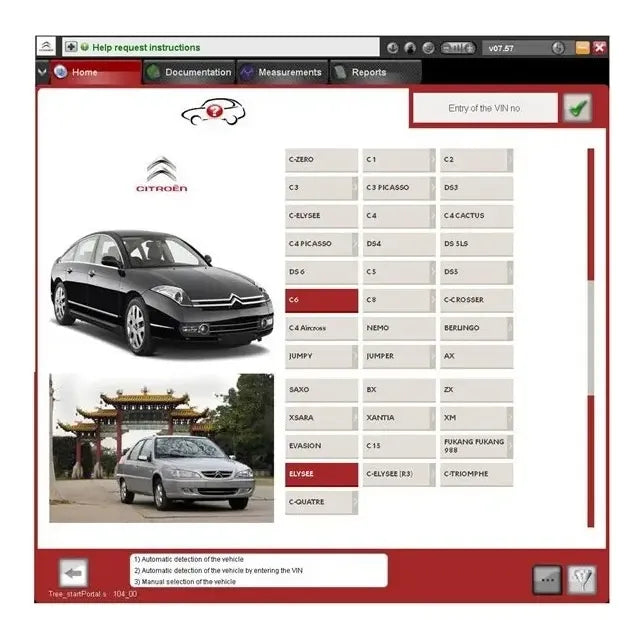Viewport: 641px width, 641px height.
Task: Click the plus icon beside Help request instructions
Action: click(71, 47)
